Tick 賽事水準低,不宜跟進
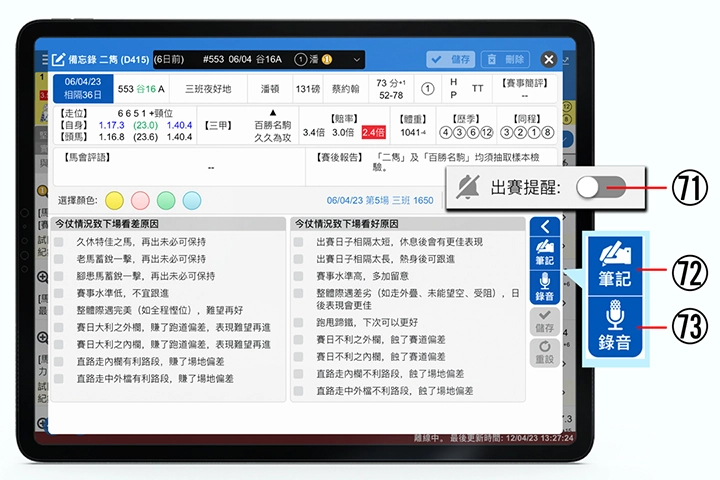The image size is (720, 480). [x=59, y=293]
